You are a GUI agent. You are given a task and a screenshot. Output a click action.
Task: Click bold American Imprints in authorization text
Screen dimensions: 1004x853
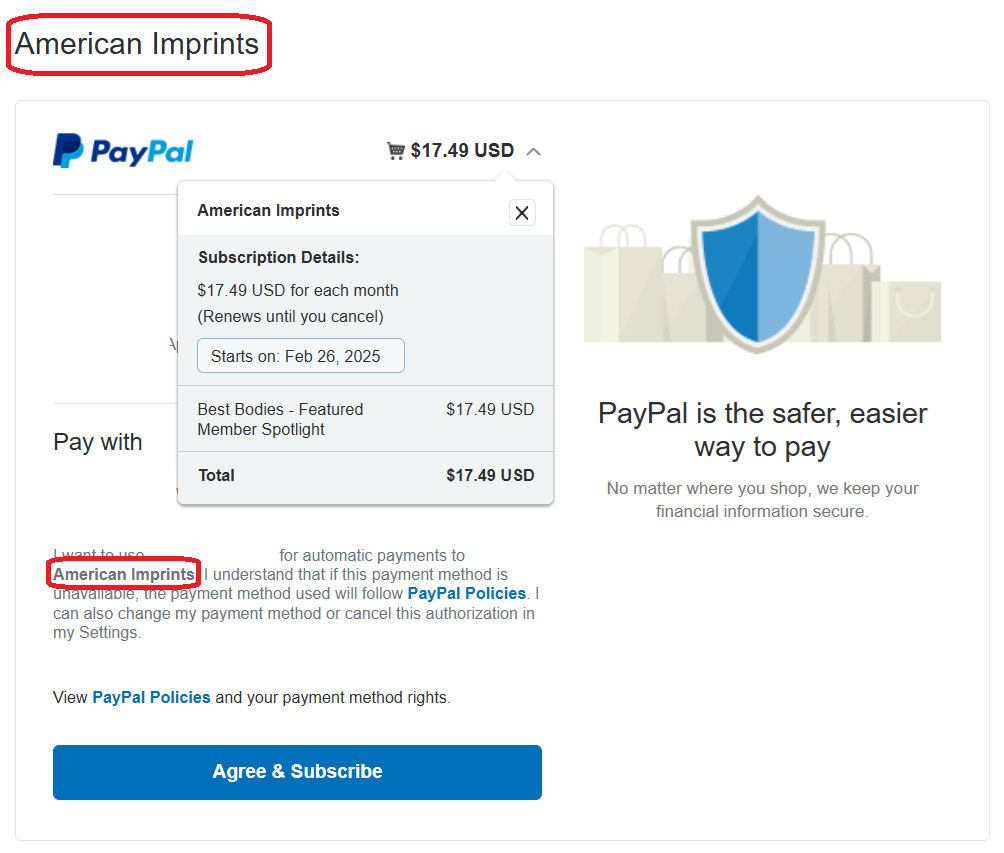(124, 574)
